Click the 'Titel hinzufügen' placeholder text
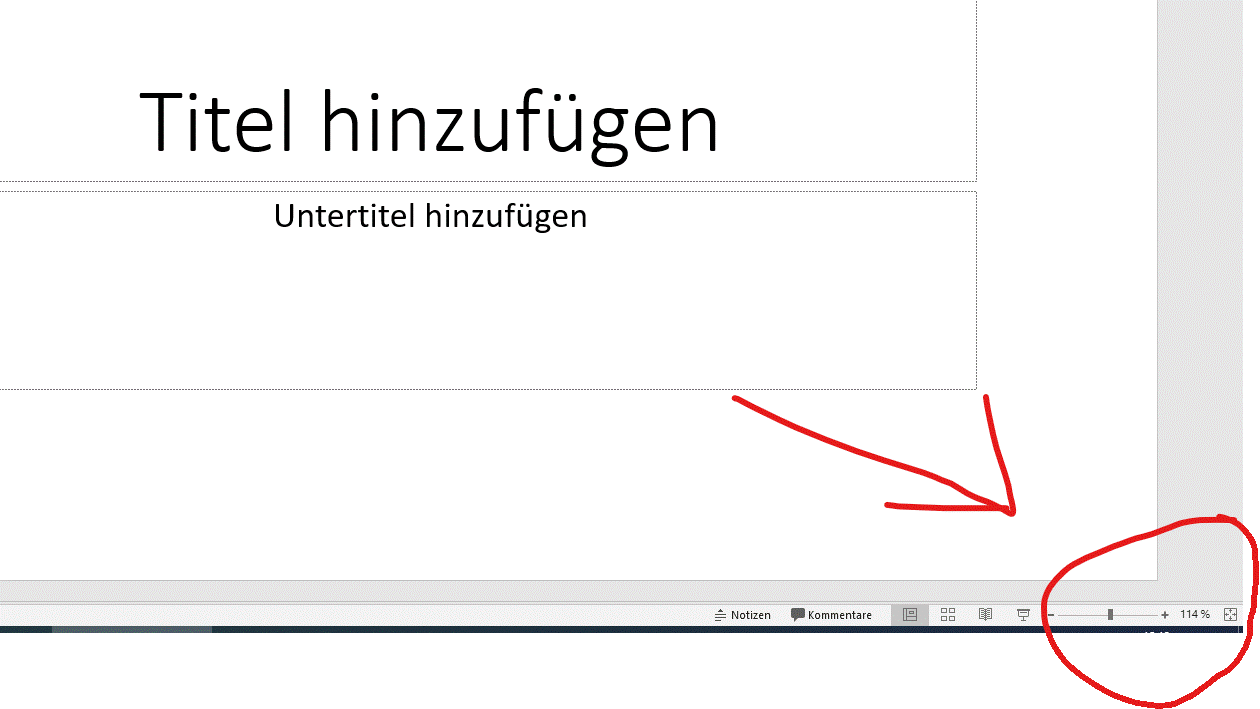 point(429,122)
